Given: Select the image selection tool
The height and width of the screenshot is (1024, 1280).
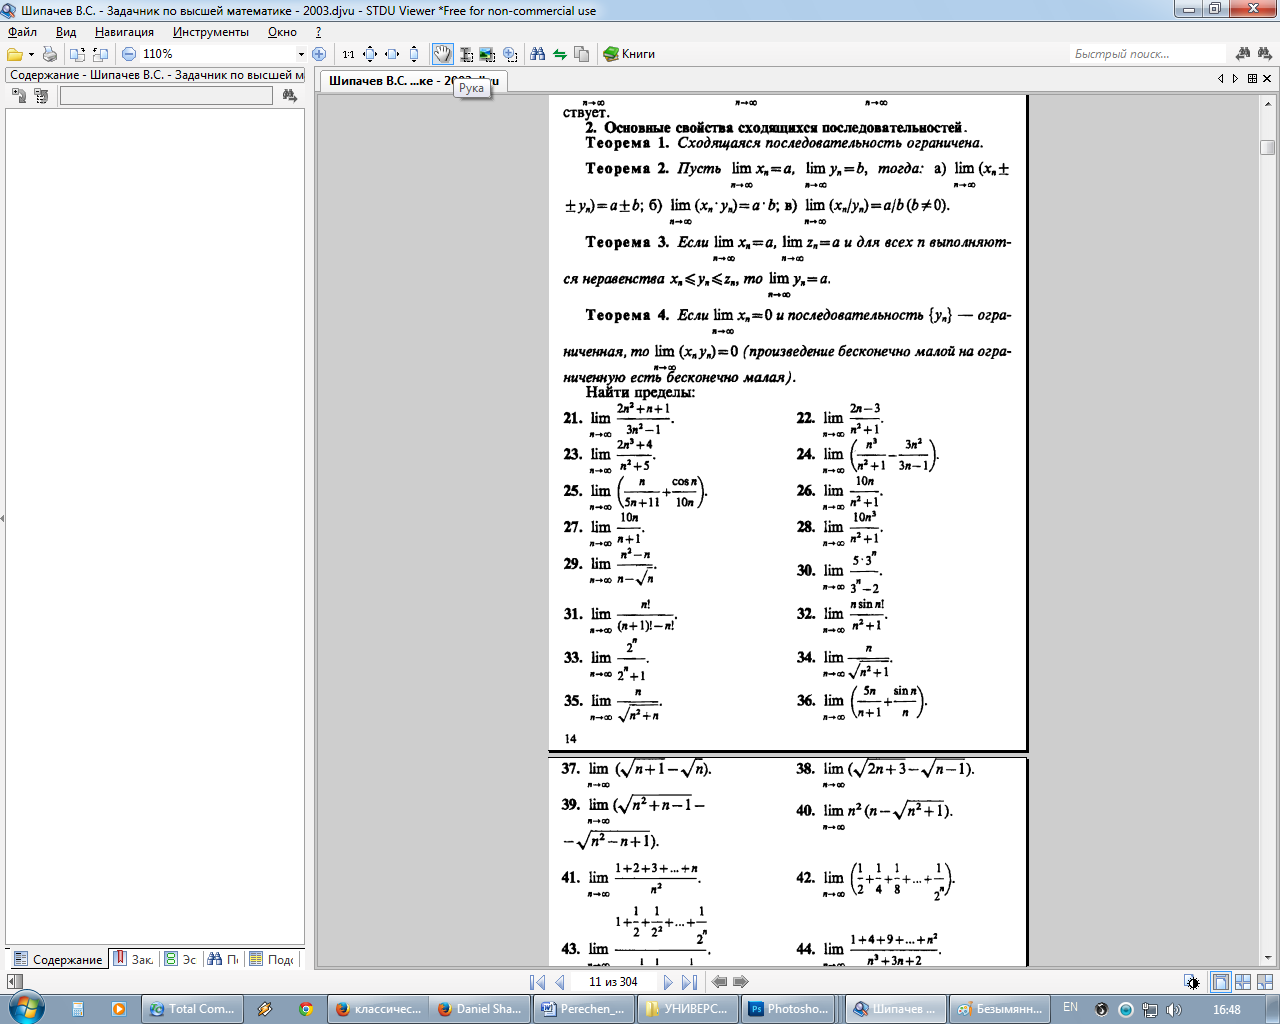Looking at the screenshot, I should 487,54.
